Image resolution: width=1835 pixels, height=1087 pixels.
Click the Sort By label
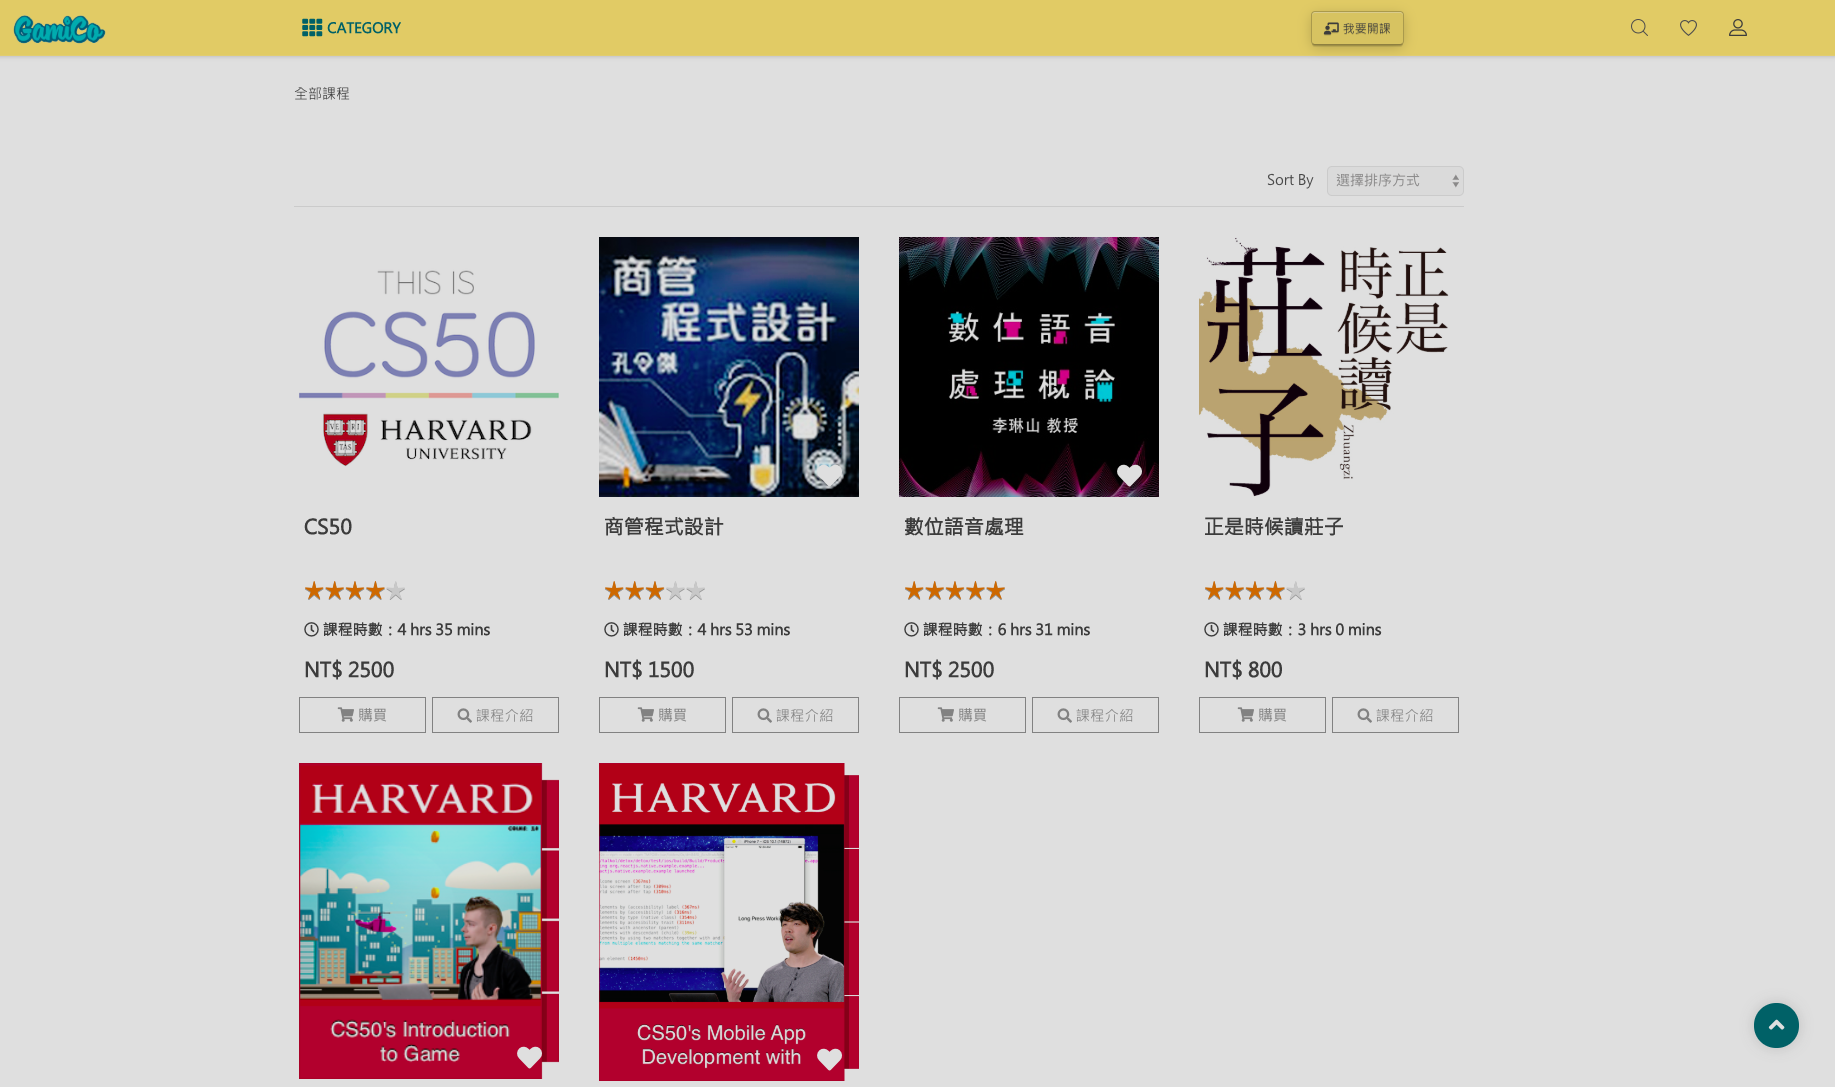1290,180
